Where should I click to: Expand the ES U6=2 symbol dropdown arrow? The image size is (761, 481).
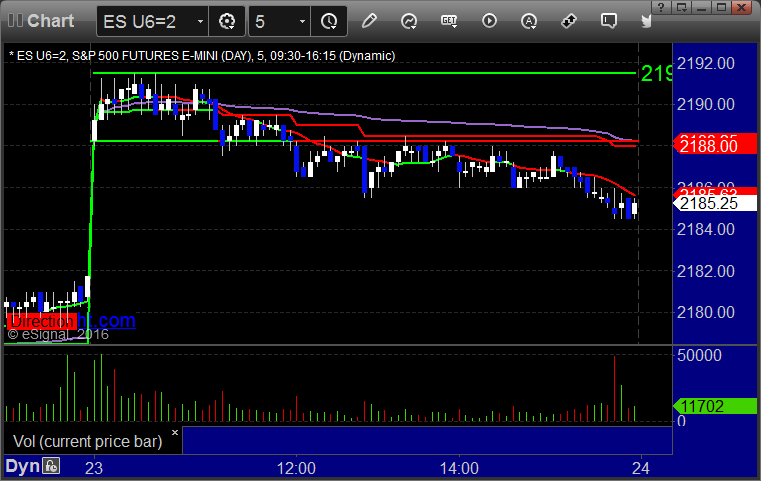coord(200,21)
